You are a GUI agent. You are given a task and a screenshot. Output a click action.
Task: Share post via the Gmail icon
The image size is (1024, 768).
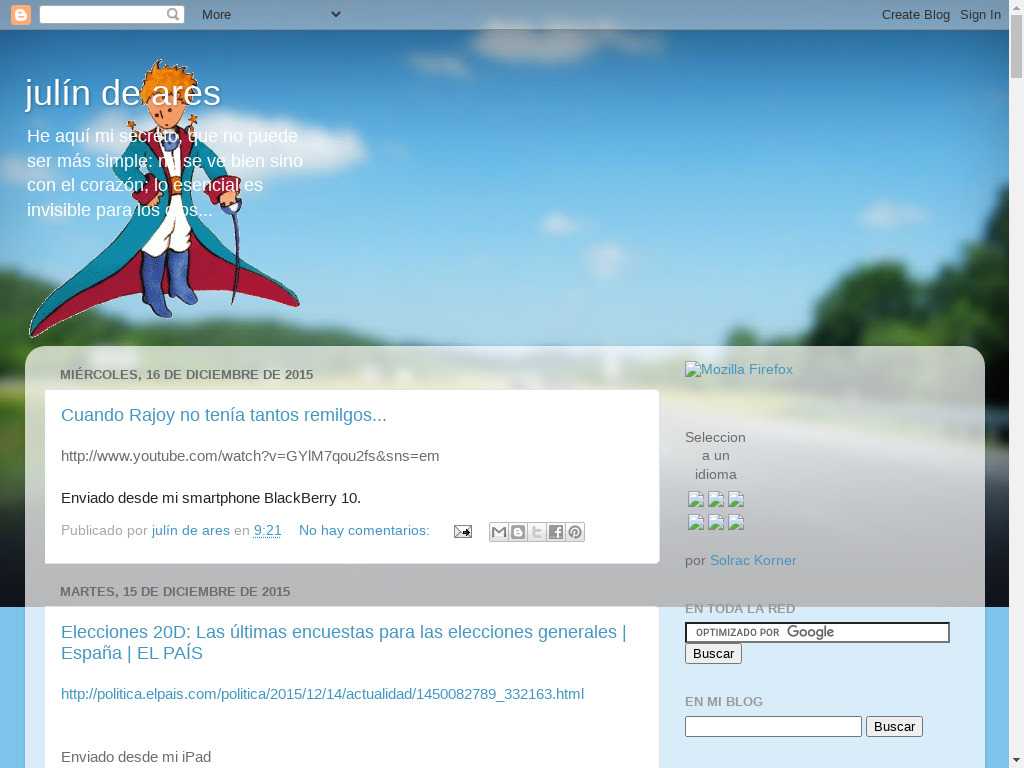499,532
